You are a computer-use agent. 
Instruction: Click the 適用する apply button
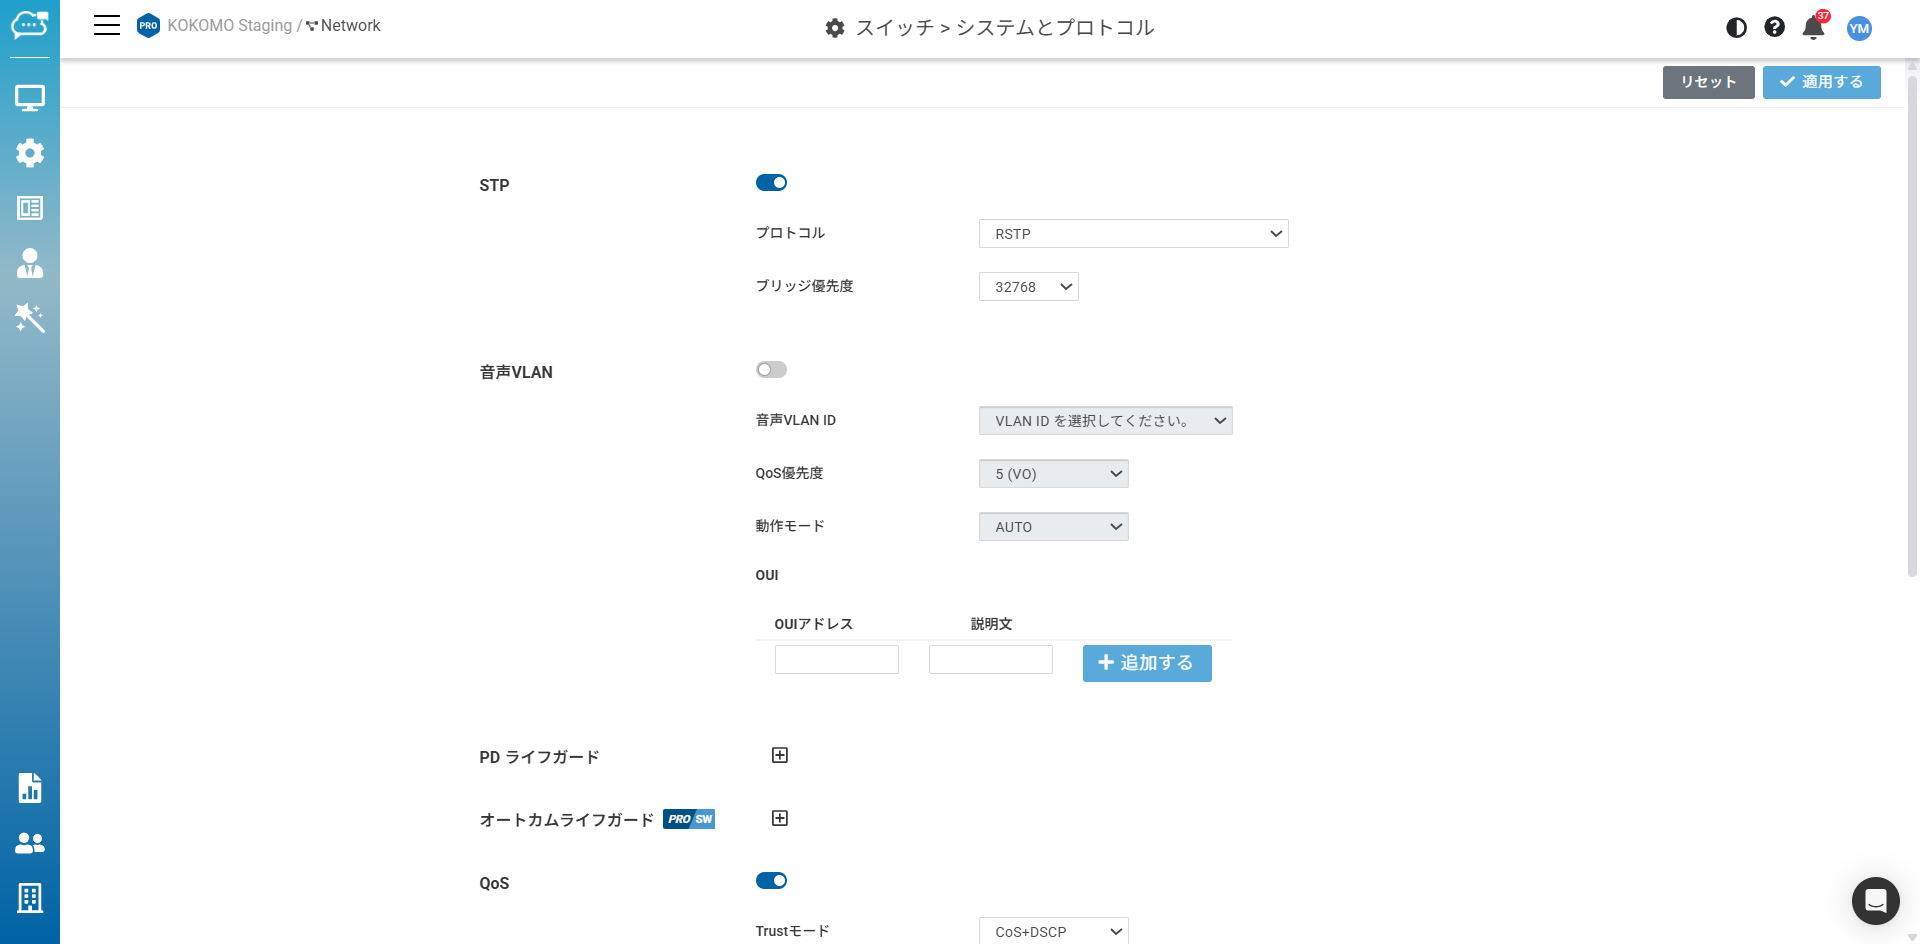coord(1821,82)
